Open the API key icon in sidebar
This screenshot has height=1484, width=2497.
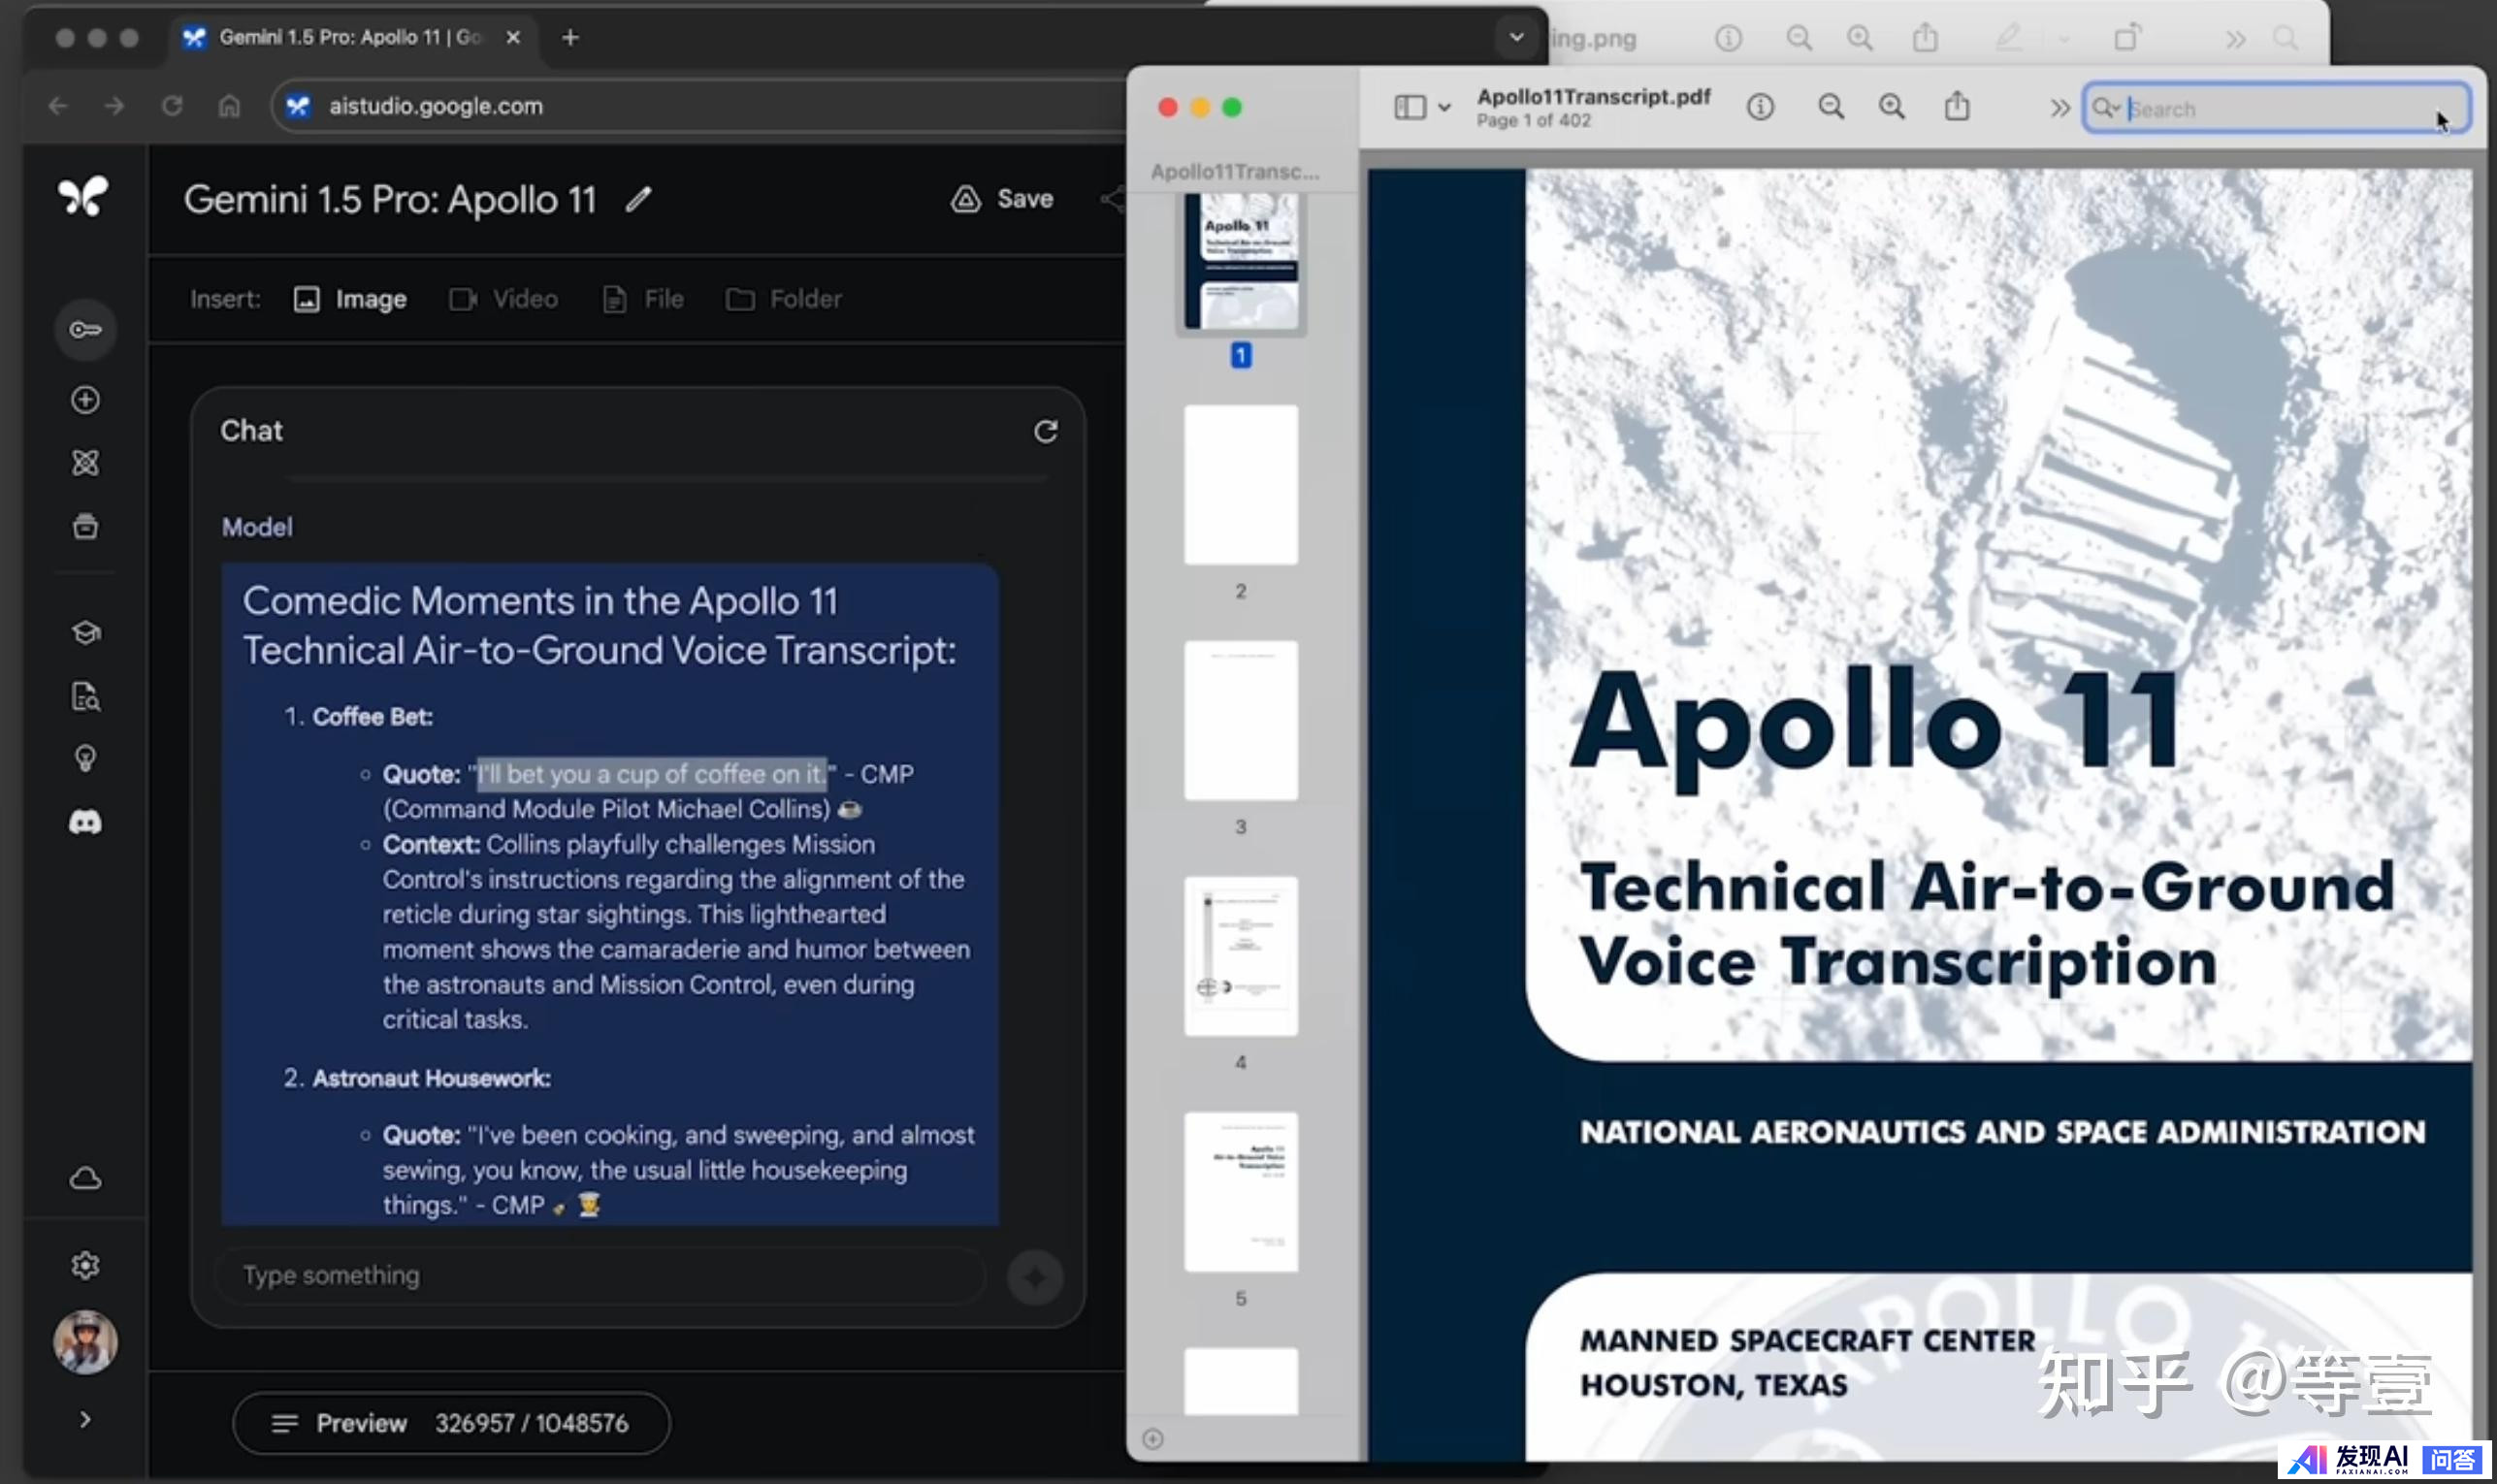[85, 329]
